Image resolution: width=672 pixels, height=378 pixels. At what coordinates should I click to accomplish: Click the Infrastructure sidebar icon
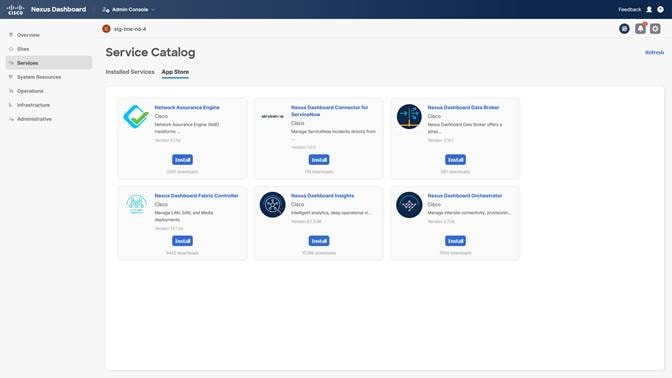point(11,105)
